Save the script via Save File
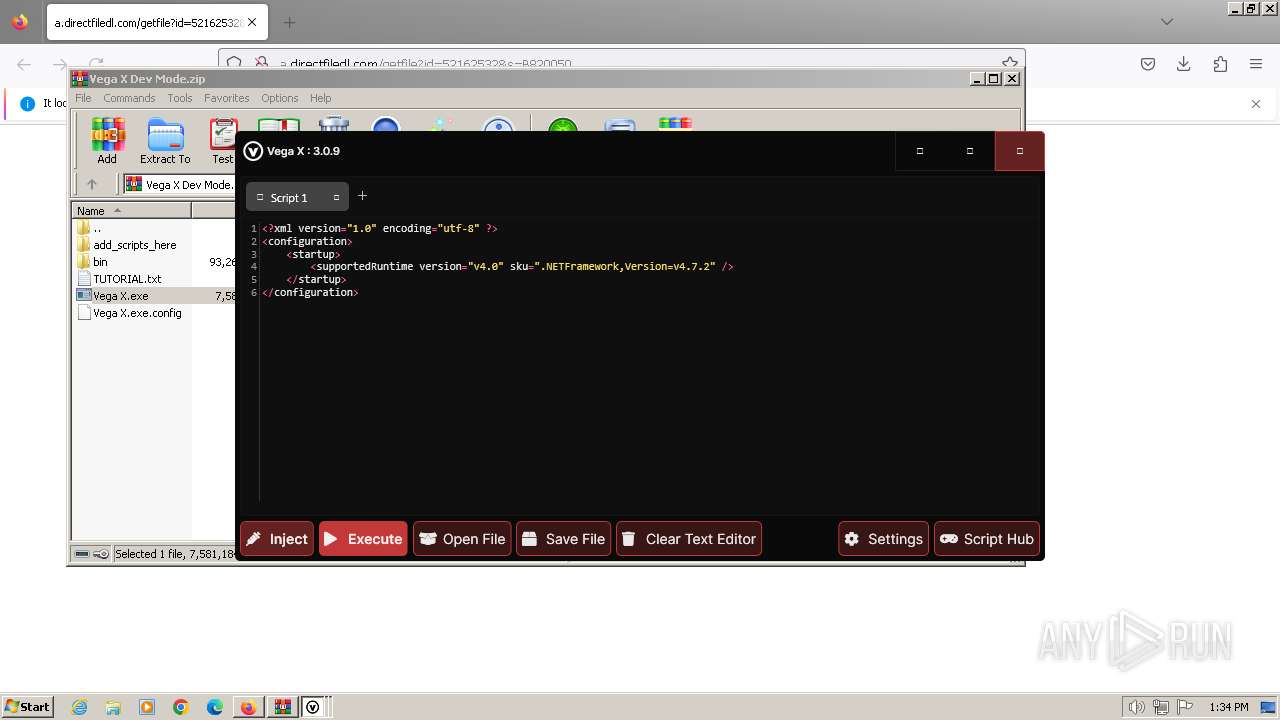 563,539
